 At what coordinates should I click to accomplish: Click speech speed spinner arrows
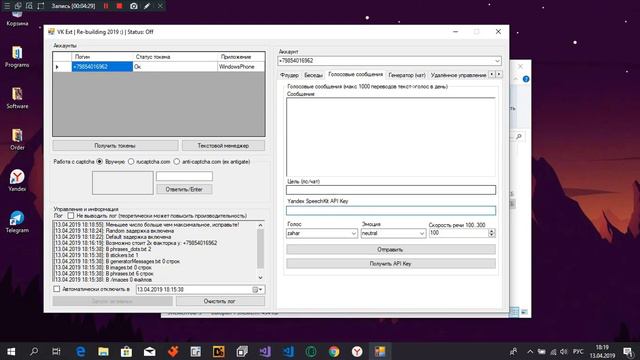pyautogui.click(x=492, y=233)
